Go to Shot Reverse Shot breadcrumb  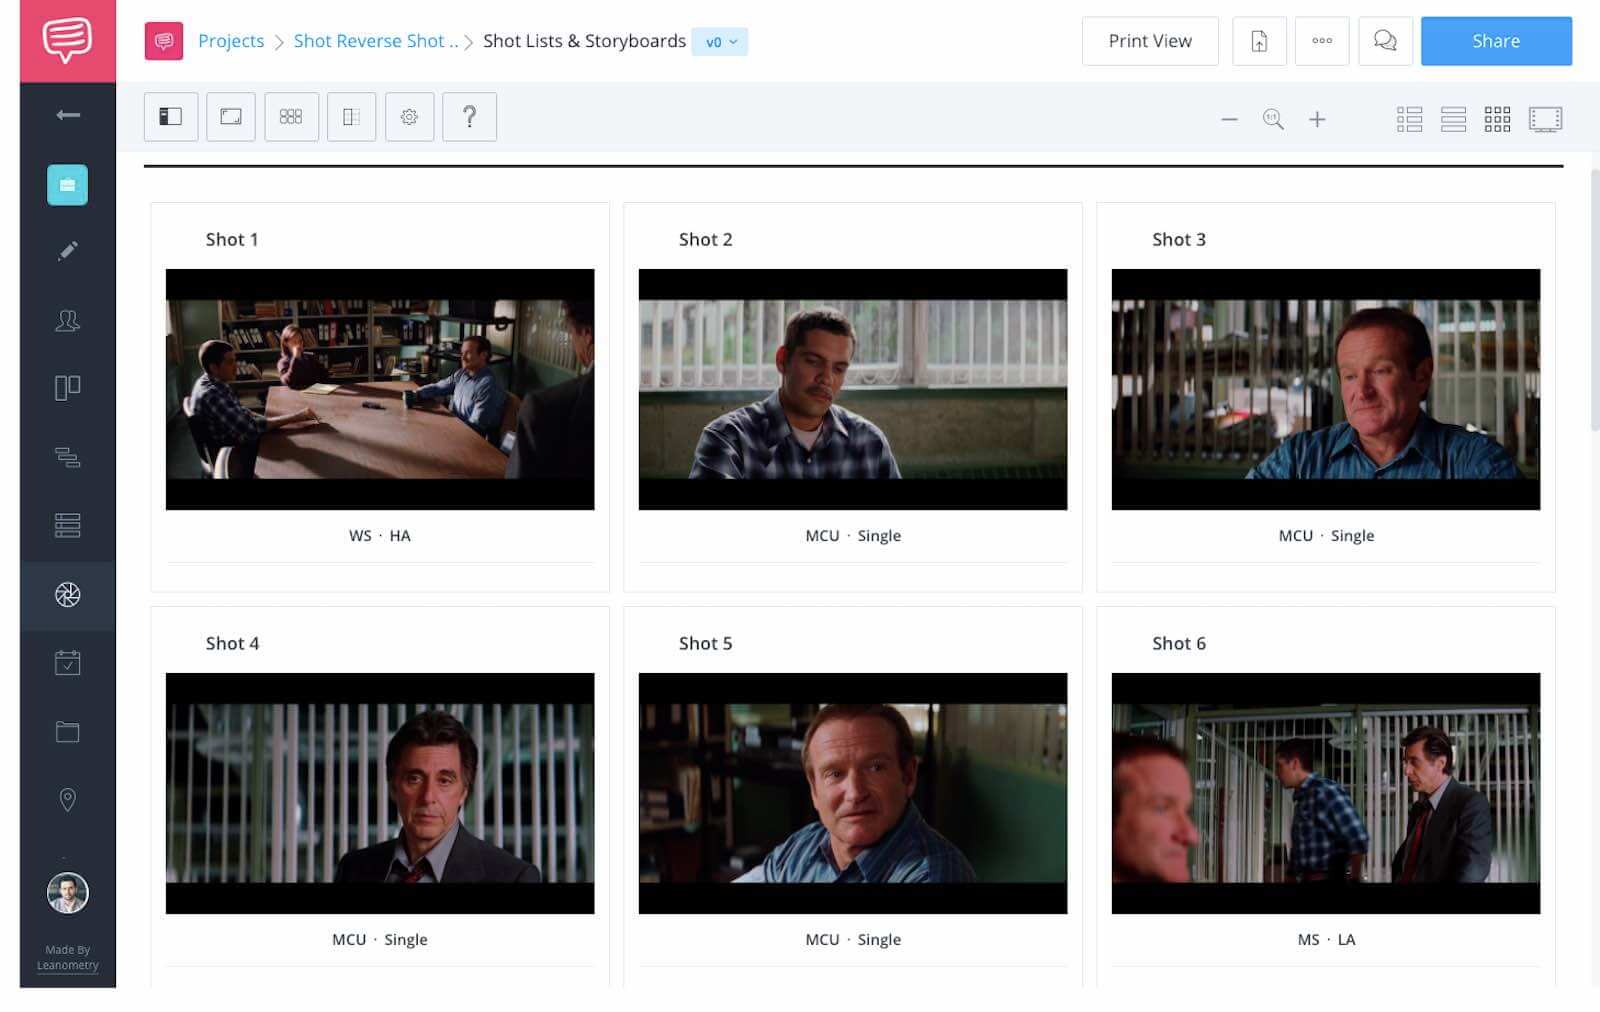coord(375,41)
